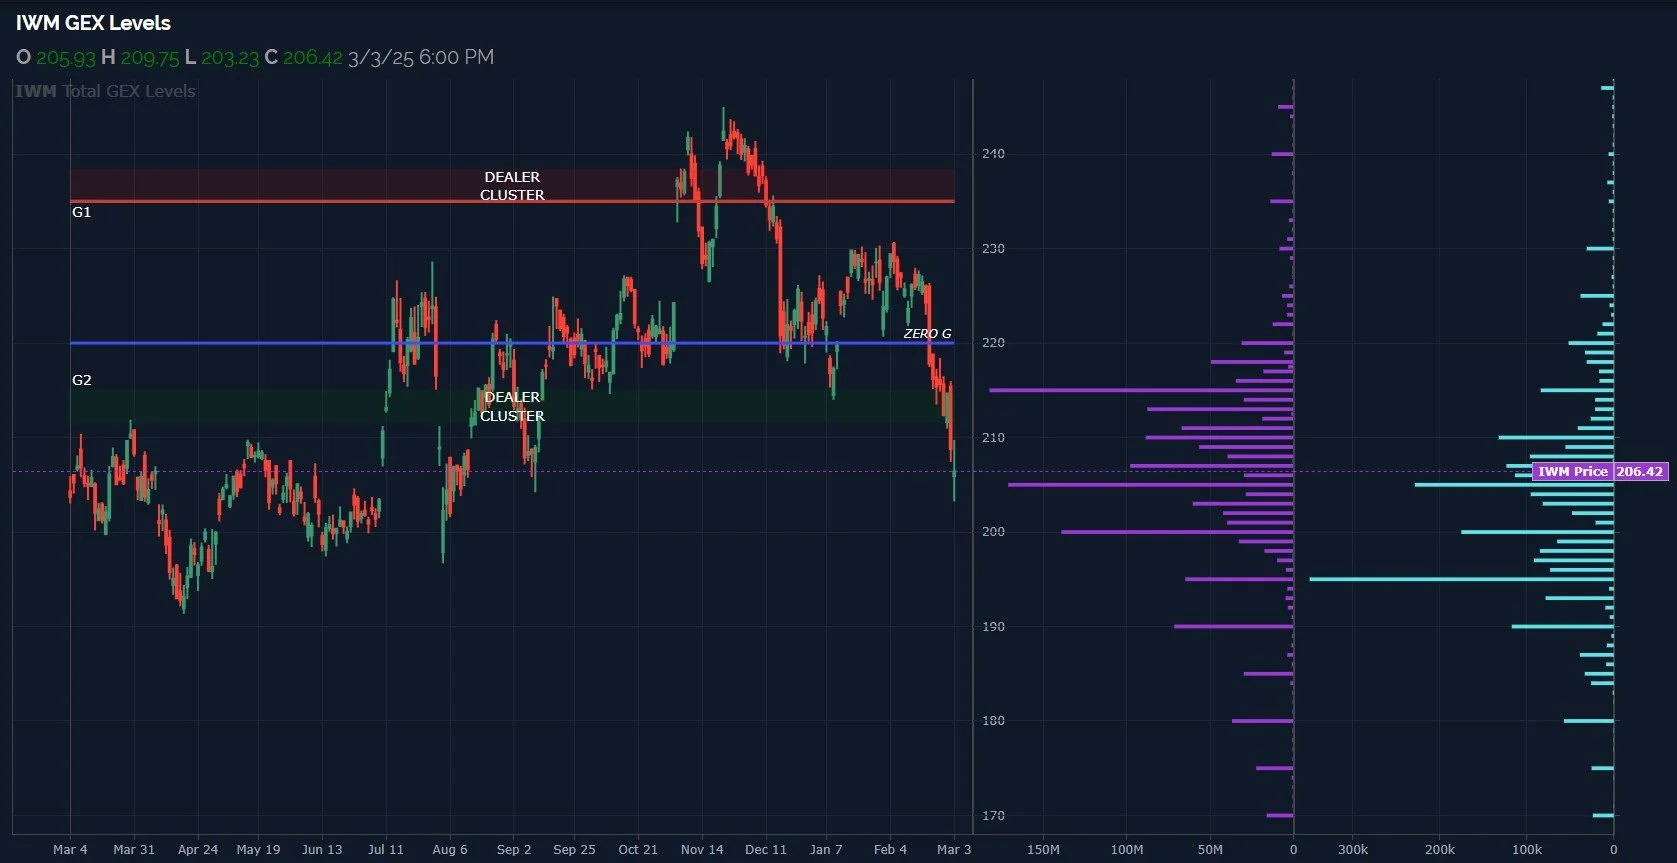Click the purple GEX bar at 200
Screen dimensions: 1677x863
pyautogui.click(x=1177, y=532)
